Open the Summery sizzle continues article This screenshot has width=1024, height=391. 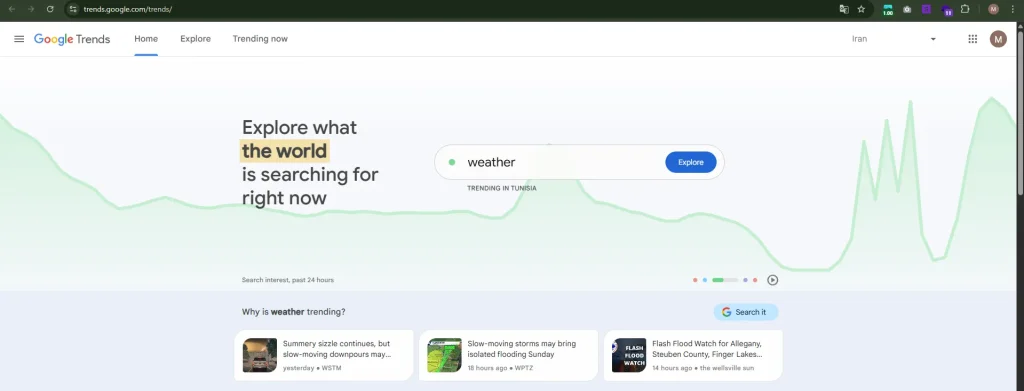(323, 355)
